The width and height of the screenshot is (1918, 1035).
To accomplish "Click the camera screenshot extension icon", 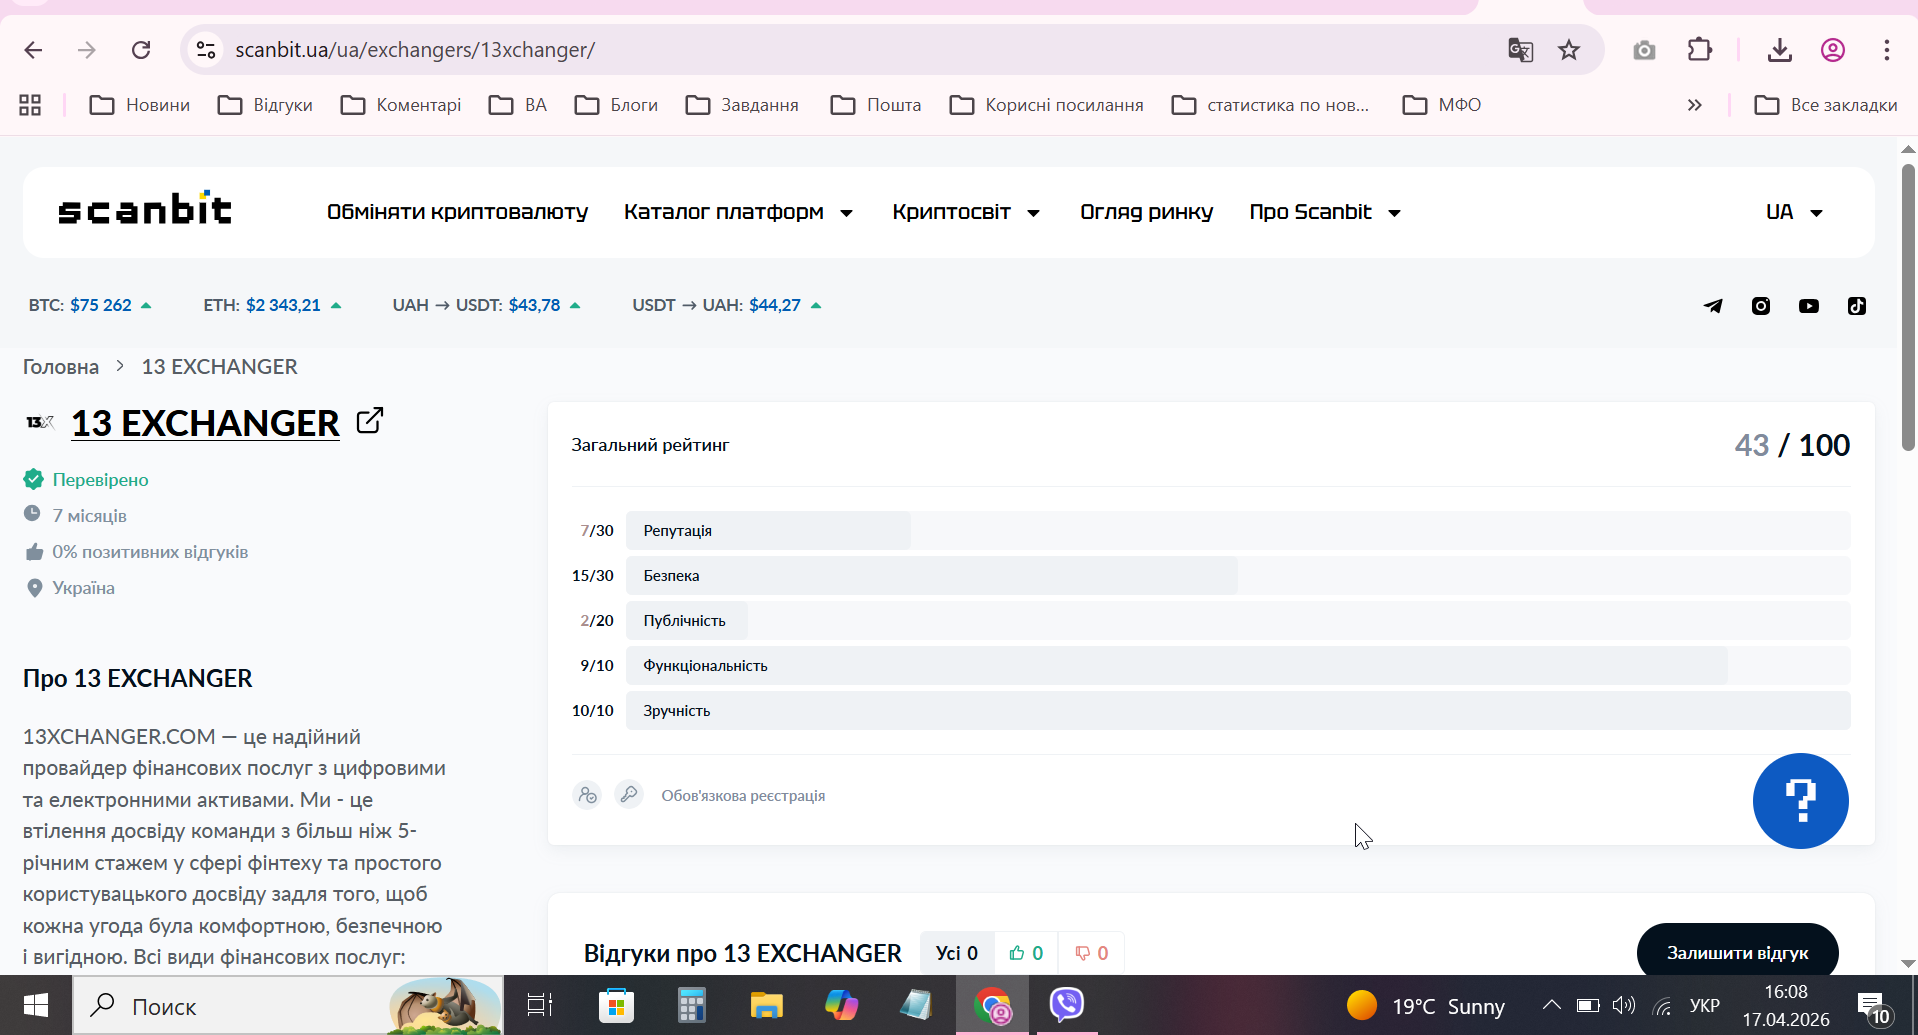I will (1644, 50).
